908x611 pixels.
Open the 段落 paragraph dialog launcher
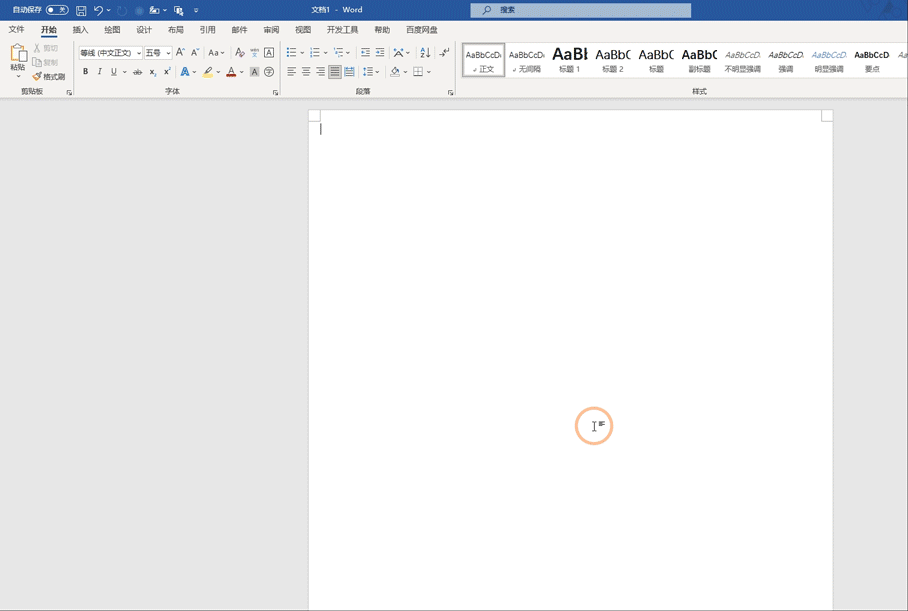click(451, 92)
